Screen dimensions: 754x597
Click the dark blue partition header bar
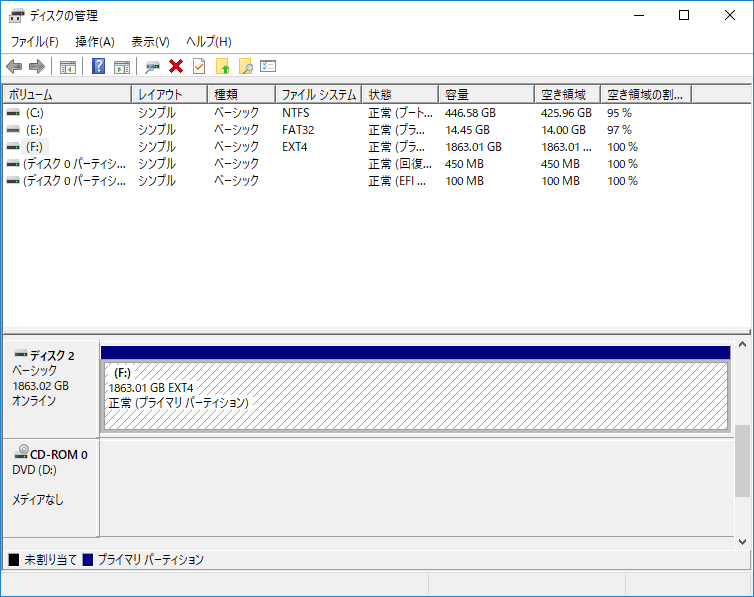click(x=415, y=353)
